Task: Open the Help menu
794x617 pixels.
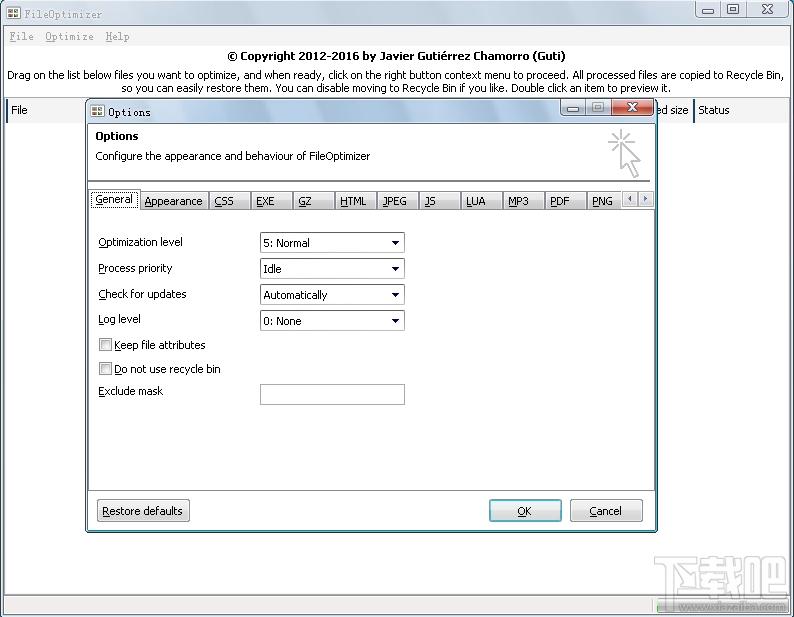Action: tap(117, 36)
